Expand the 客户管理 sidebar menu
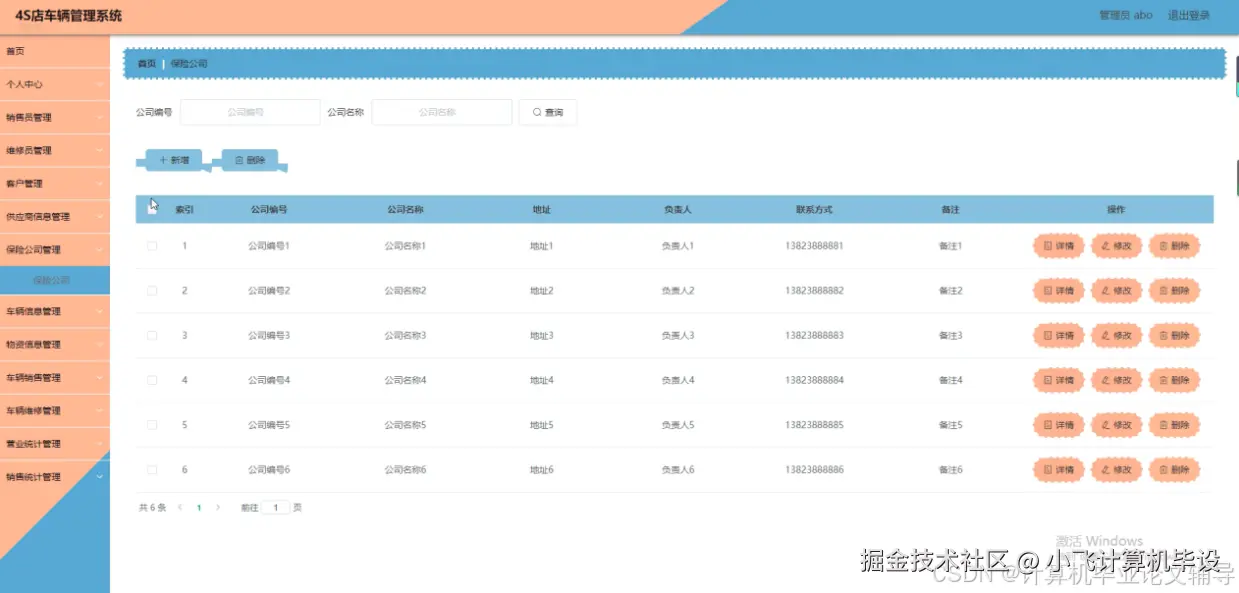 coord(55,183)
